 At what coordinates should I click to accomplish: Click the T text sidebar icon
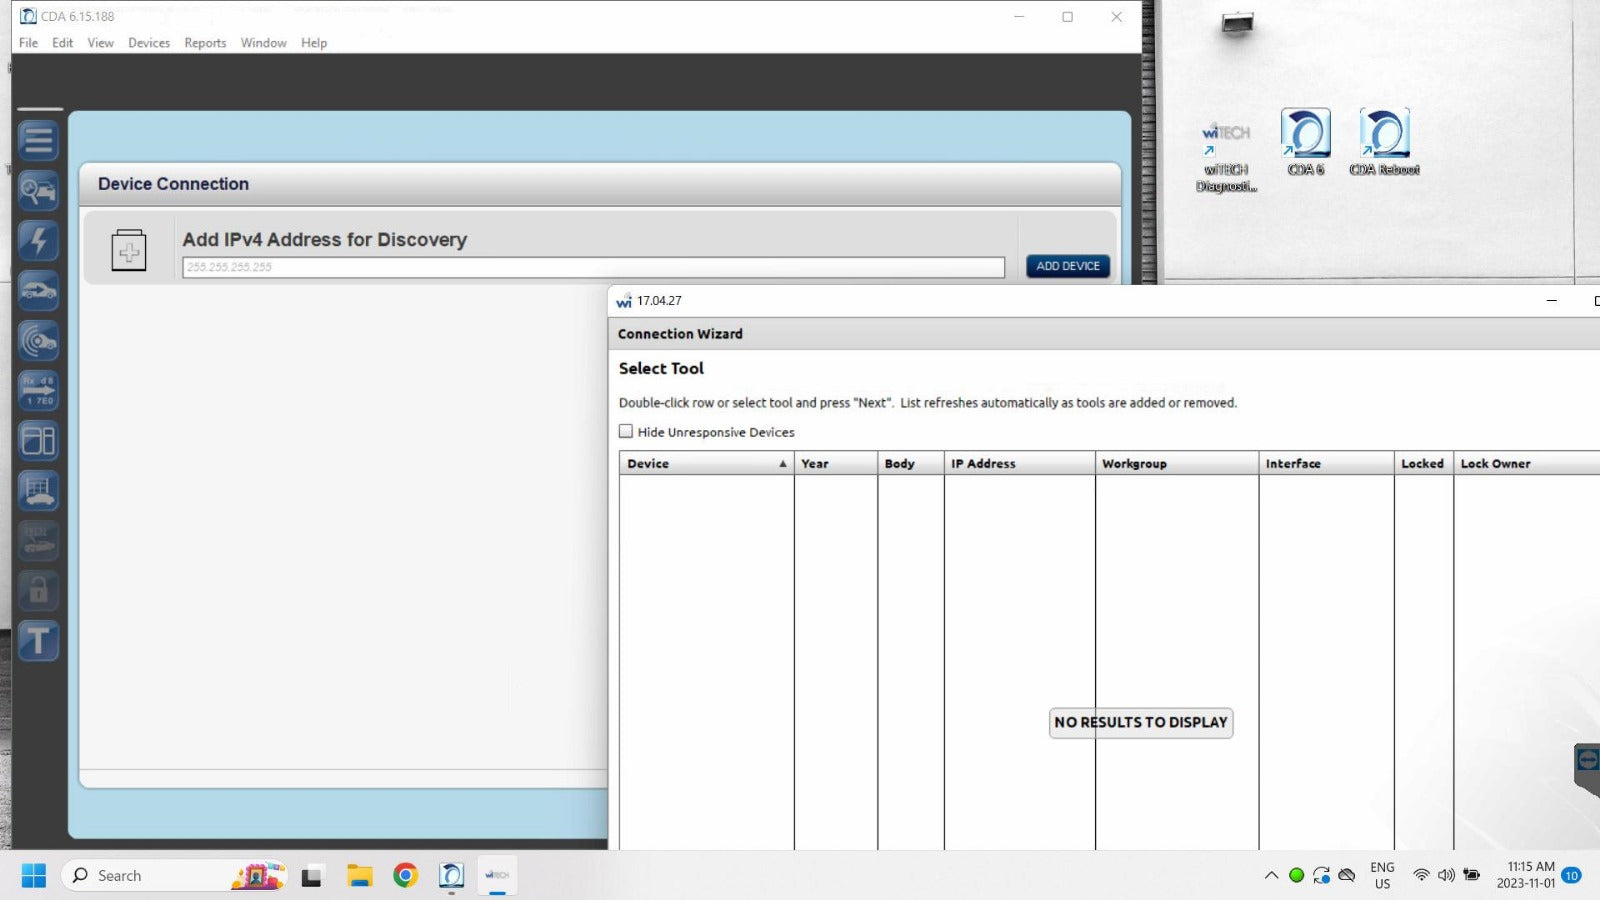click(x=38, y=641)
